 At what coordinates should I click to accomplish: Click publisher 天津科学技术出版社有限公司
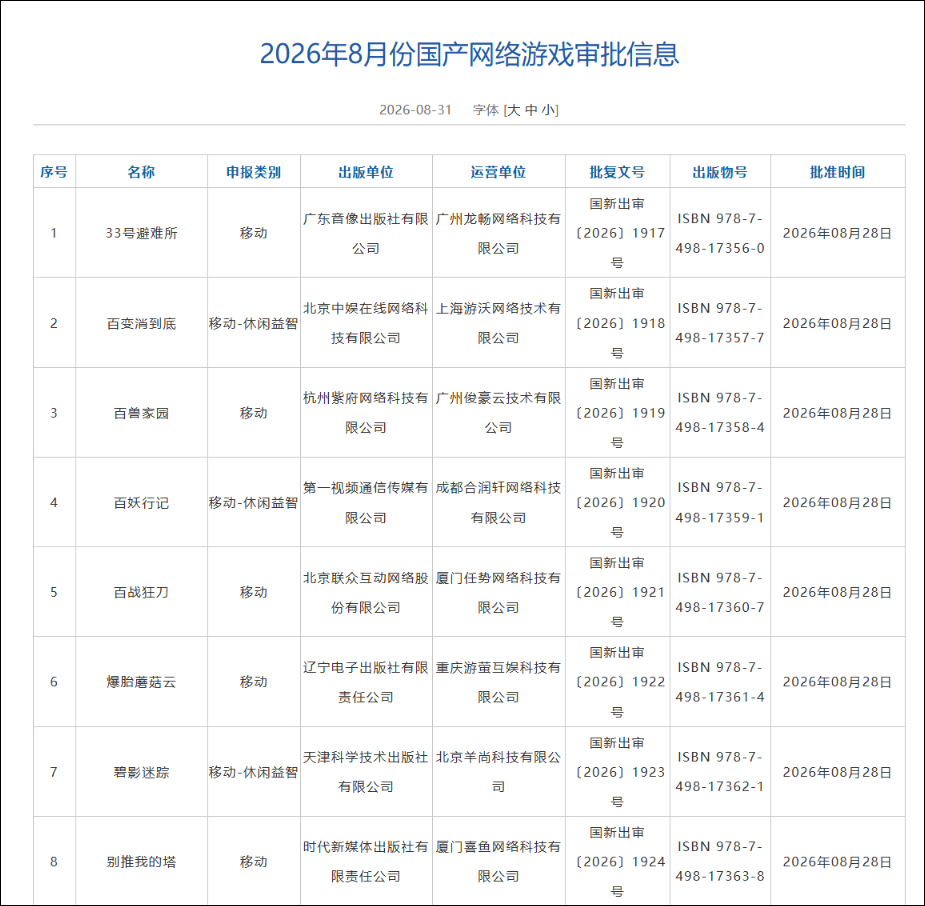point(366,772)
